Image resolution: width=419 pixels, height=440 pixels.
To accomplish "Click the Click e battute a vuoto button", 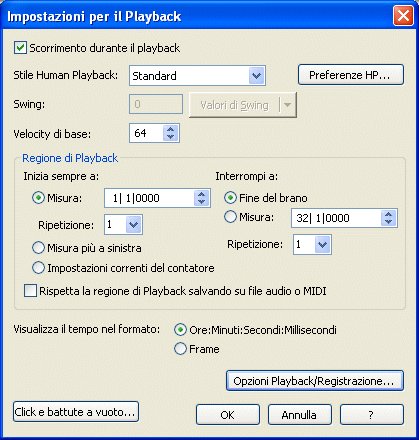I will tap(76, 412).
